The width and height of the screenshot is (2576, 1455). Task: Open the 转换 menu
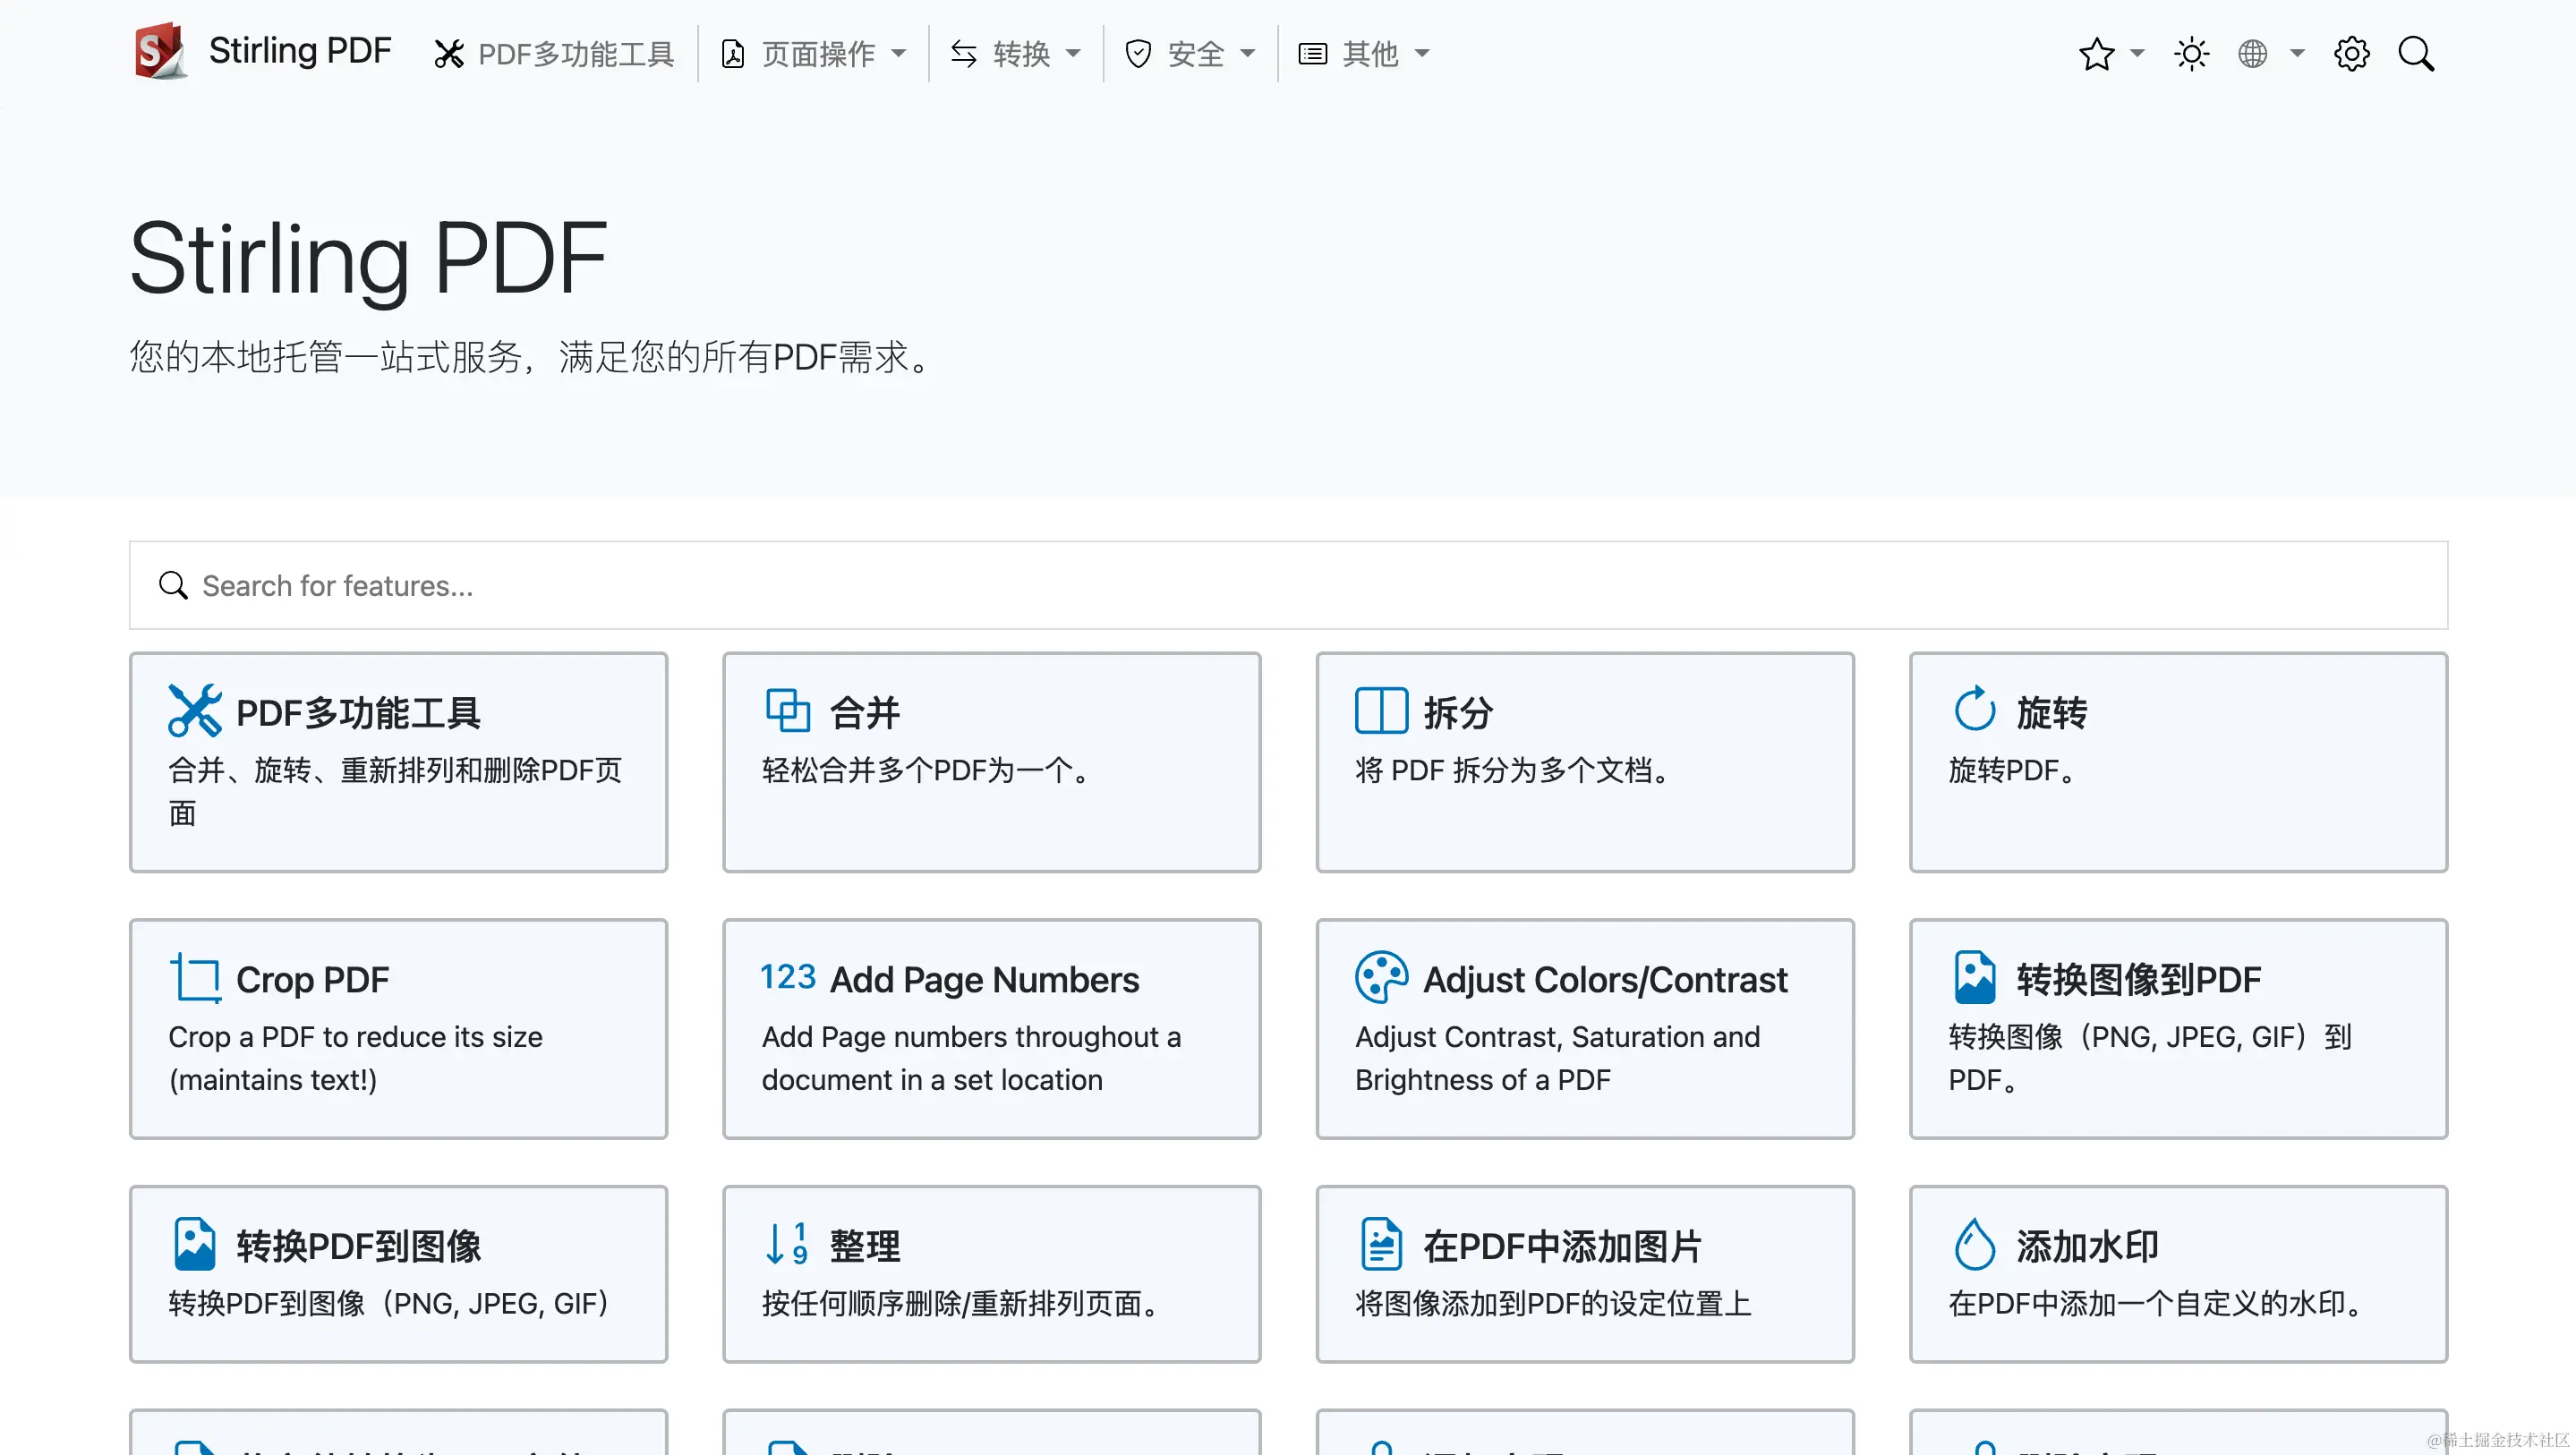[1016, 54]
